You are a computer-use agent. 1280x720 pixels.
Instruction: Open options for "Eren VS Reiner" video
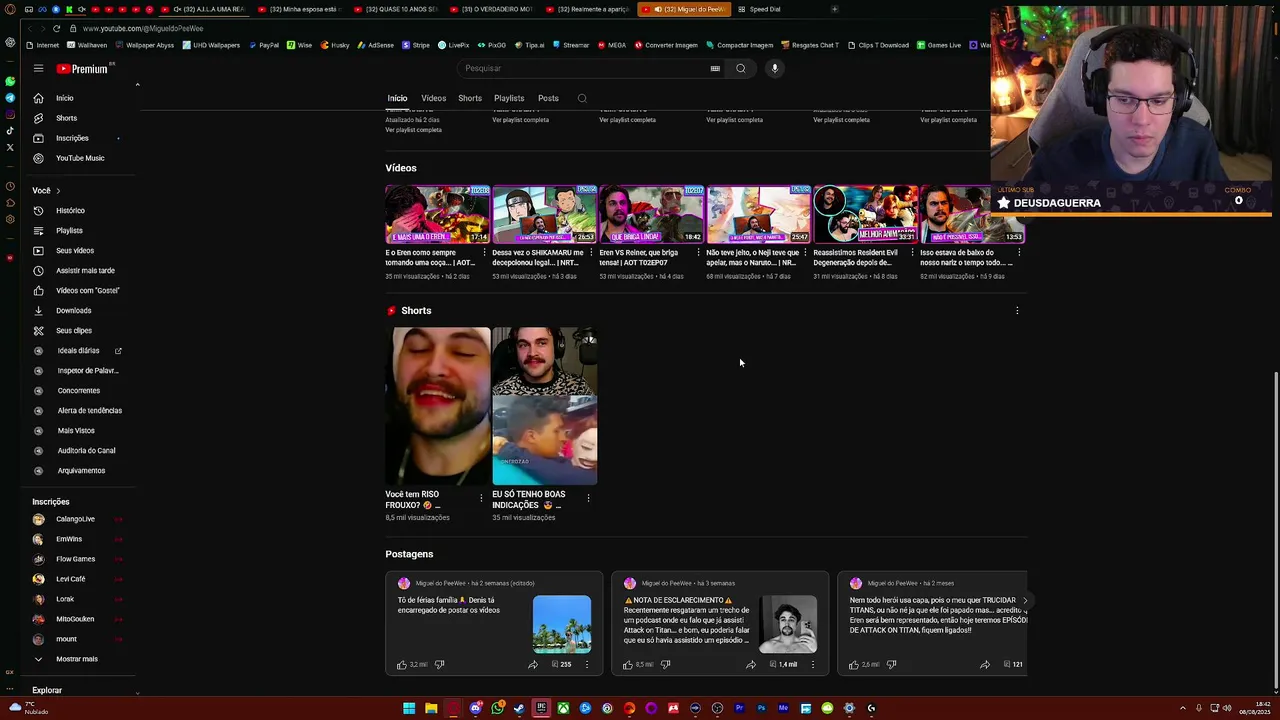point(698,253)
